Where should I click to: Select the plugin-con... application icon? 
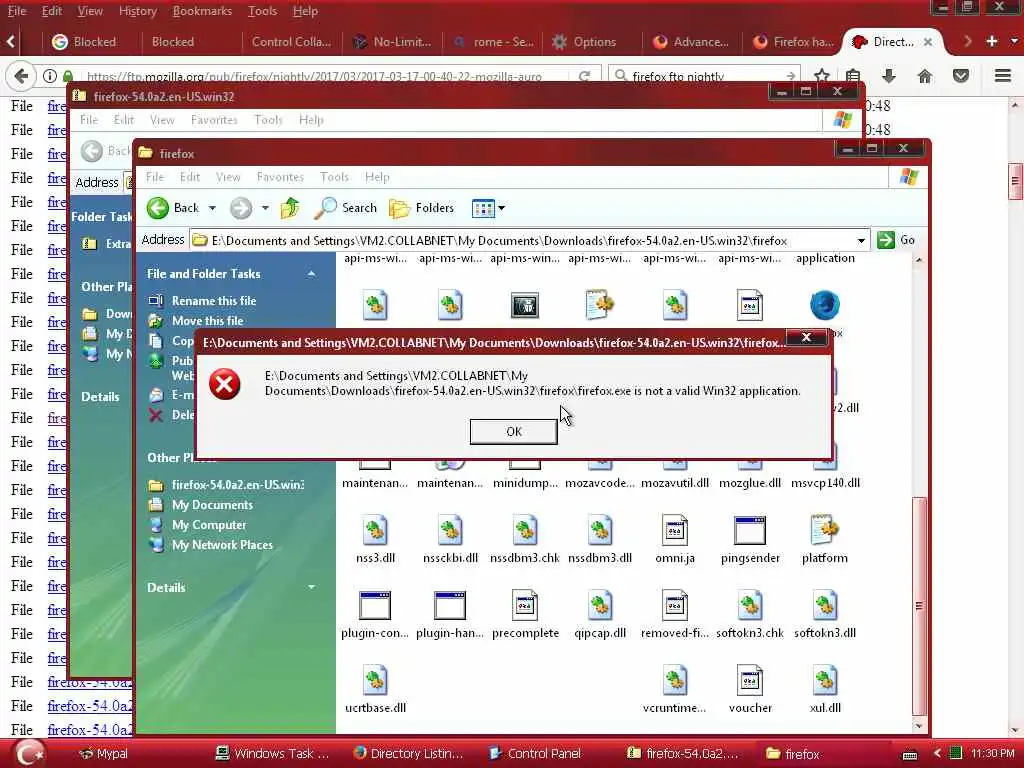tap(375, 605)
